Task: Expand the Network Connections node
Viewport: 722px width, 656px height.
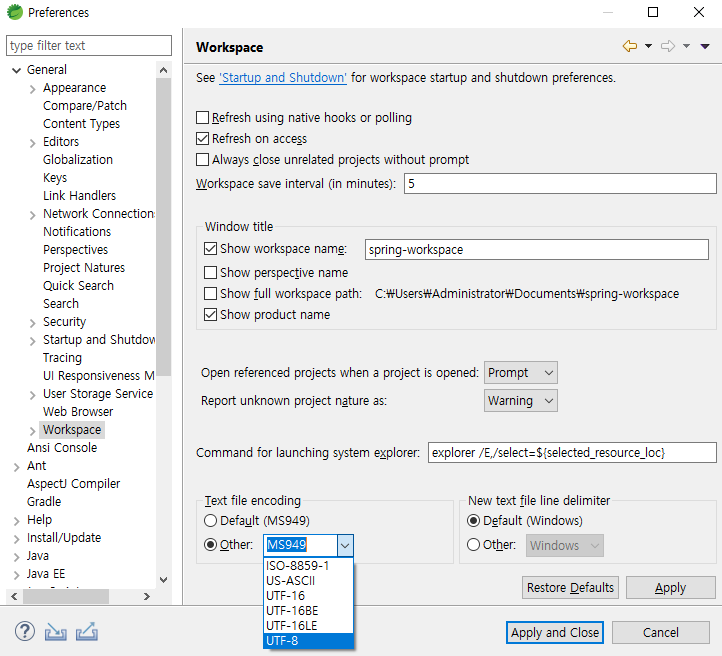Action: point(32,215)
